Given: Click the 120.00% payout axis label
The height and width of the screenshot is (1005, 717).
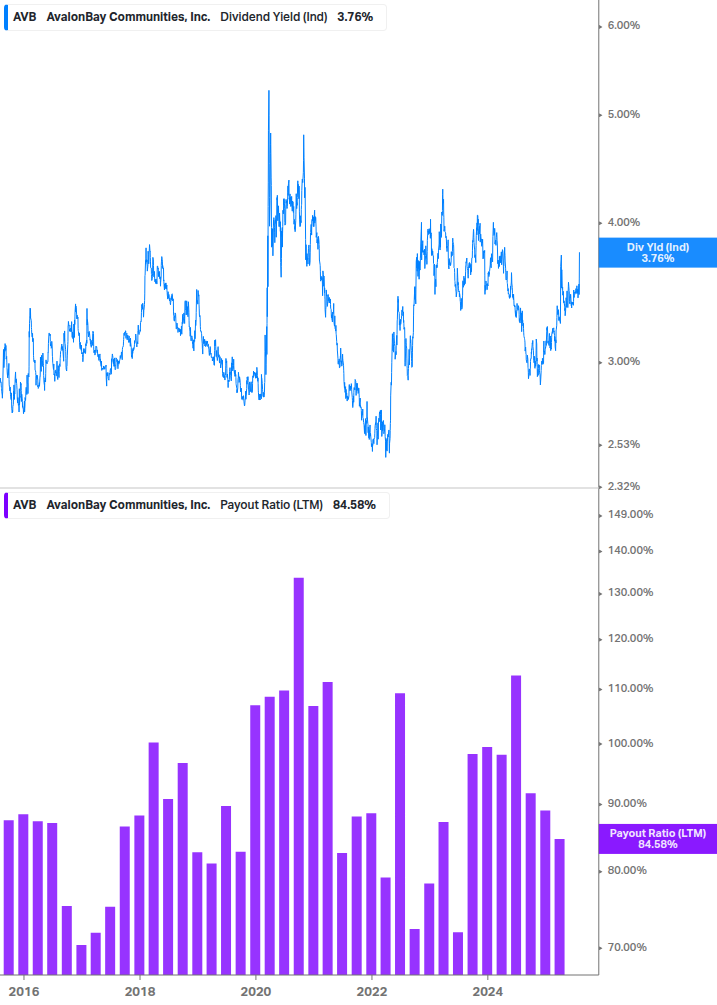Looking at the screenshot, I should click(630, 638).
